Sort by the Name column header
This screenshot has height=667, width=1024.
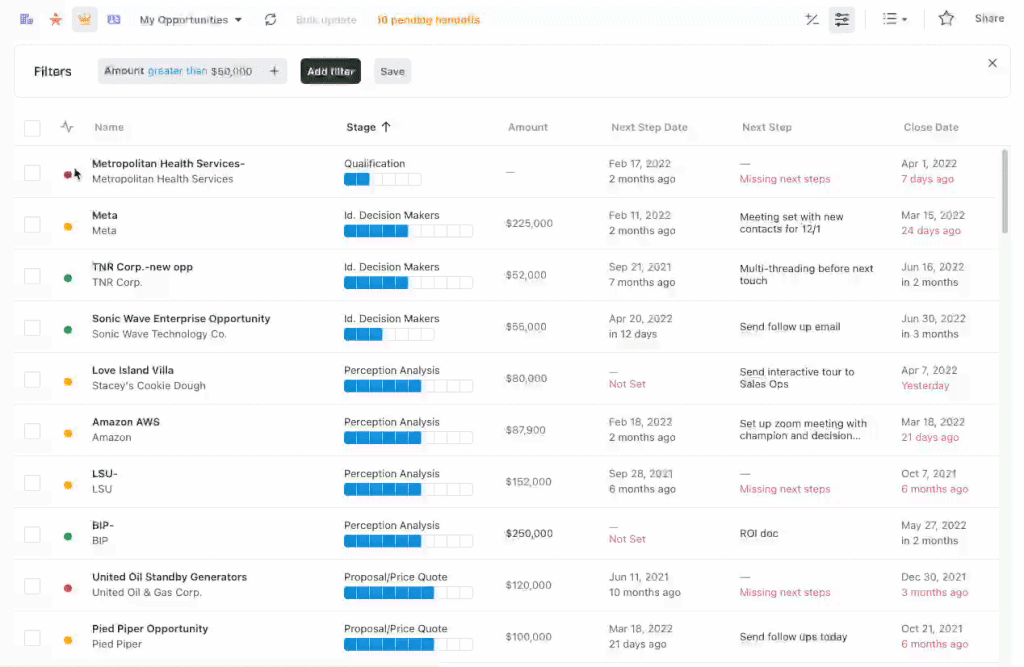coord(109,127)
